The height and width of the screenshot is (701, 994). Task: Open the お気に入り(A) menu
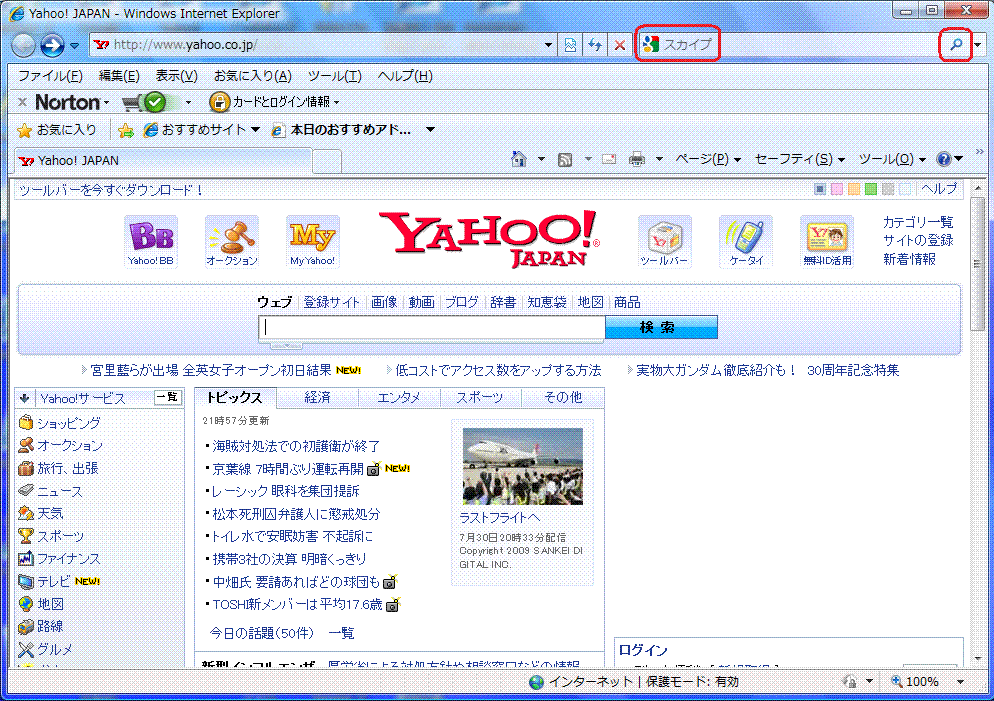tap(252, 76)
